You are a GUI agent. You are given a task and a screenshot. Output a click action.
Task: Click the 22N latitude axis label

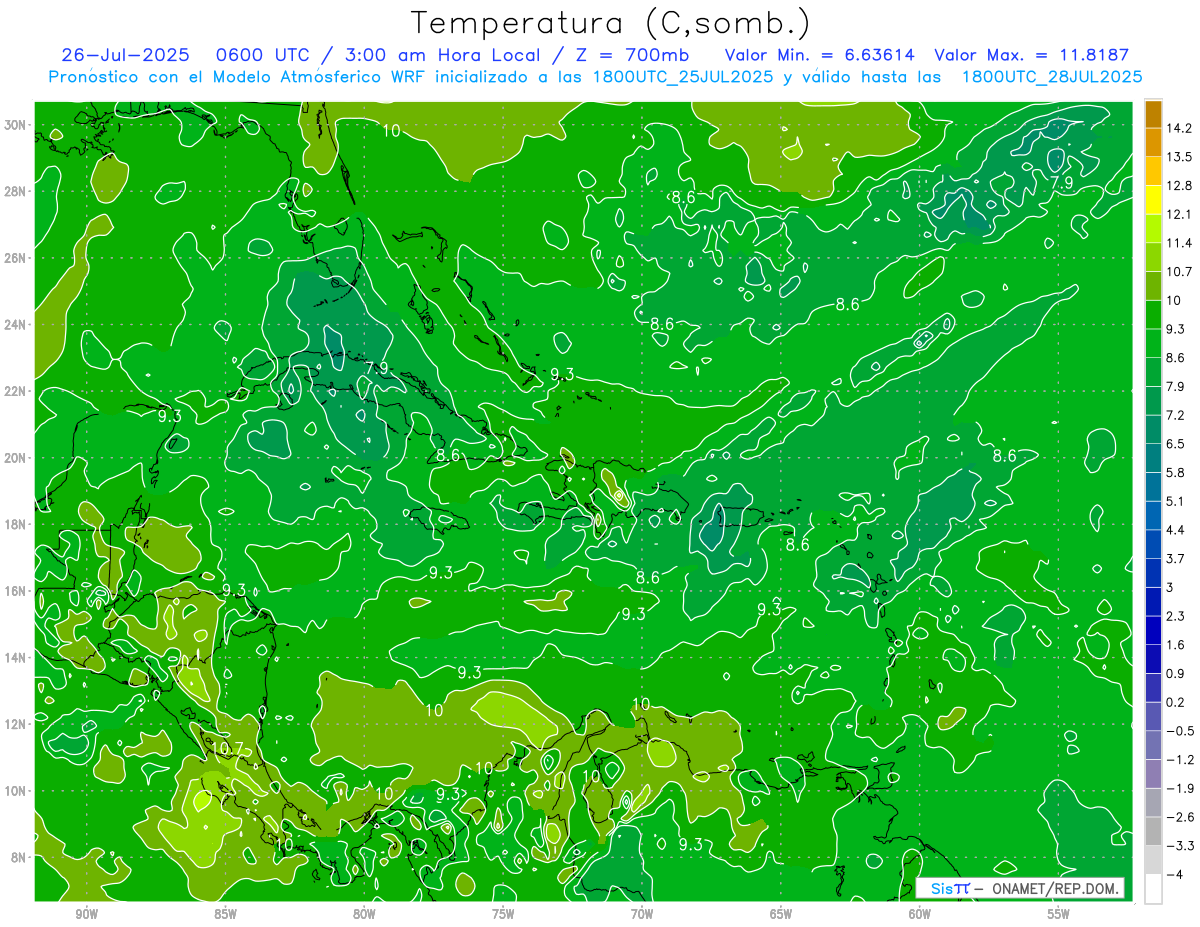16,391
